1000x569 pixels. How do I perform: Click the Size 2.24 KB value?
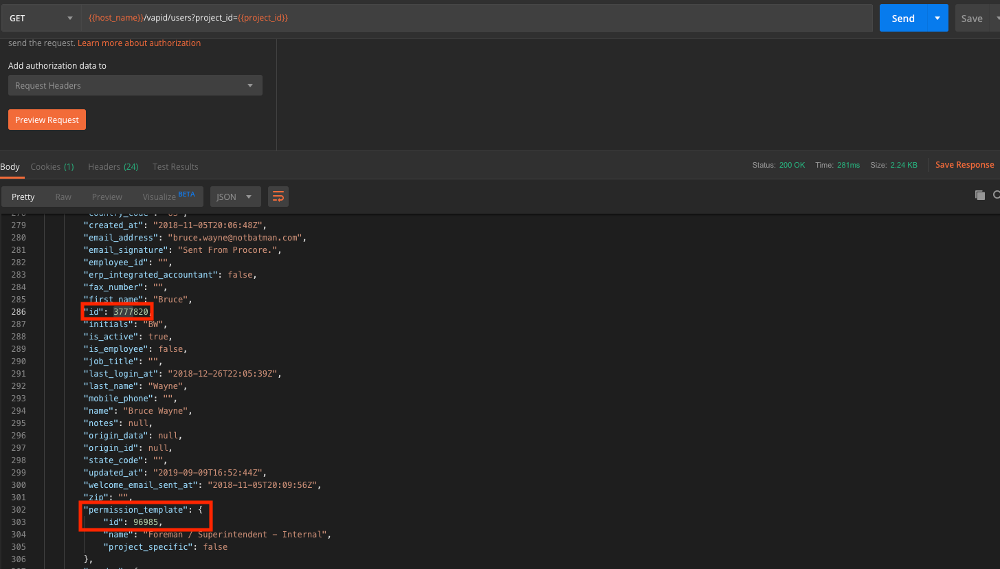(x=904, y=165)
